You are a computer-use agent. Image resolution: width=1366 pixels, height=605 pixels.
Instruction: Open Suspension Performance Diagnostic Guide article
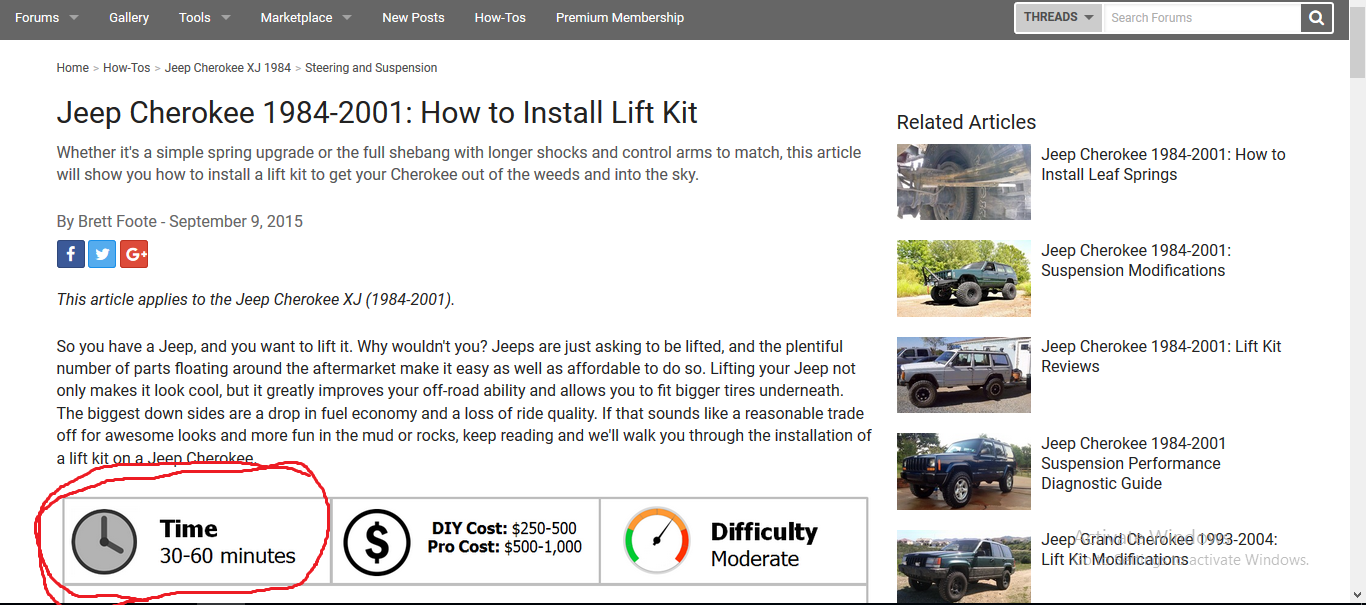click(x=1133, y=463)
